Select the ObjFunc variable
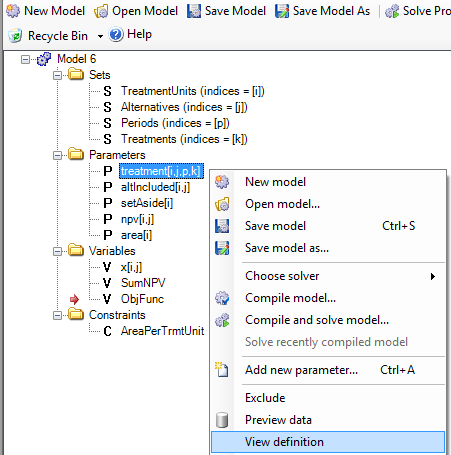This screenshot has width=451, height=455. [142, 299]
